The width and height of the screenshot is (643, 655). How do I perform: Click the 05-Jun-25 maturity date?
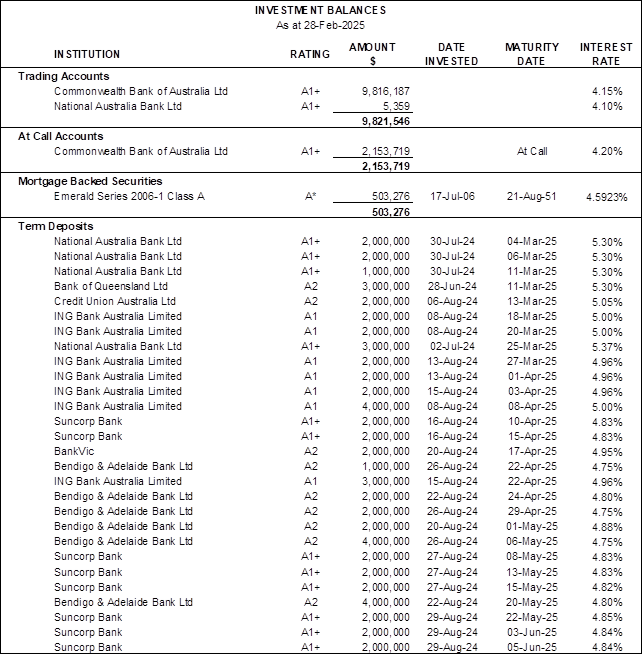(532, 648)
